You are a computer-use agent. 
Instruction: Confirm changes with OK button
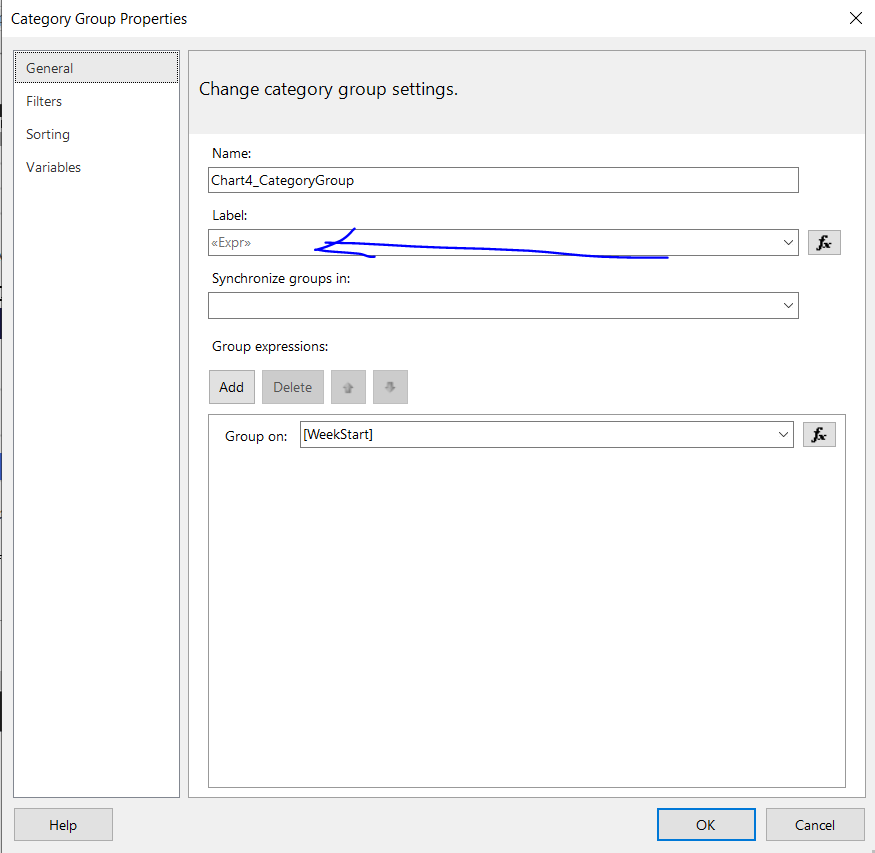tap(706, 825)
